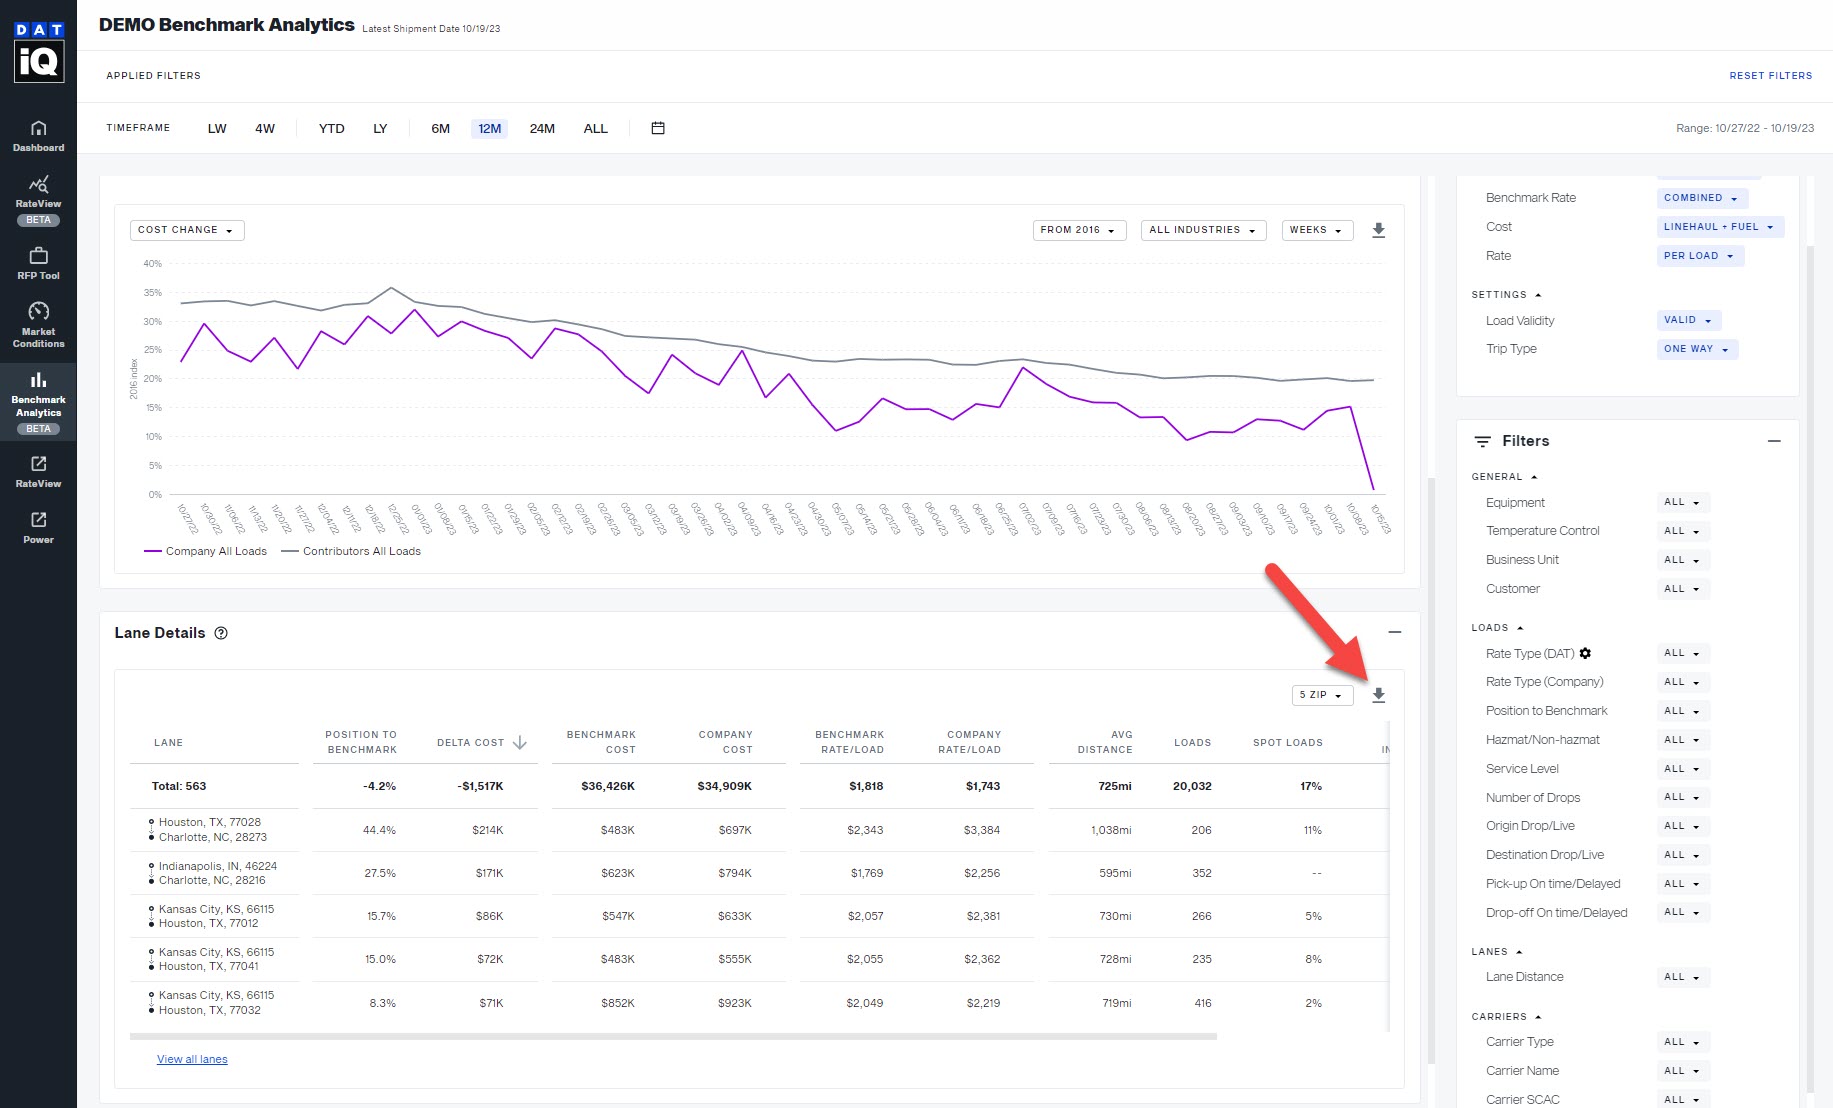
Task: Select the YTD timeframe
Action: click(x=330, y=128)
